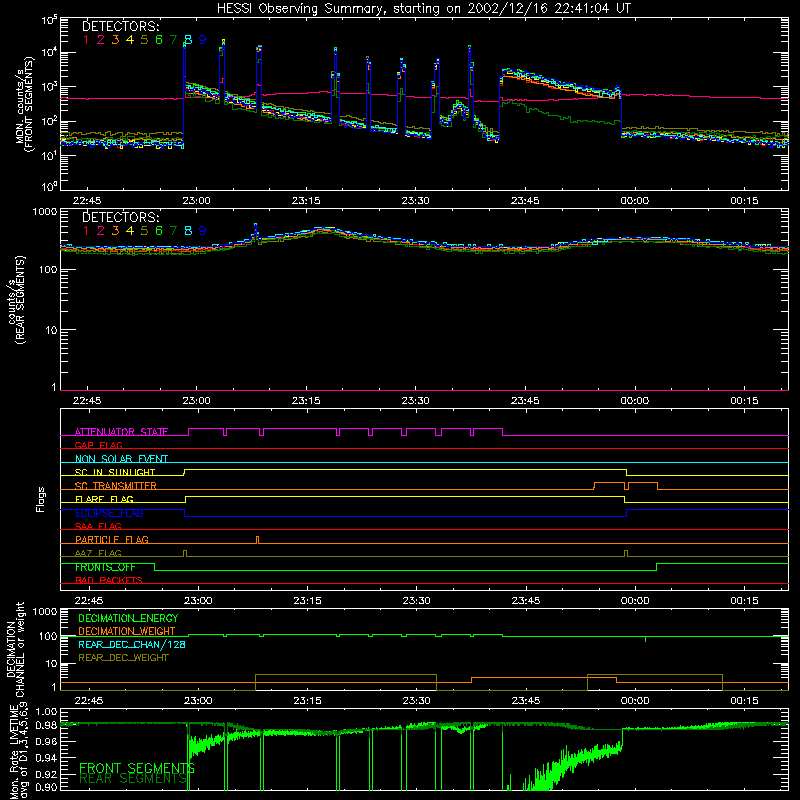This screenshot has height=800, width=800.
Task: Click the NON_SOLAR_EVENT flag label
Action: click(x=121, y=459)
